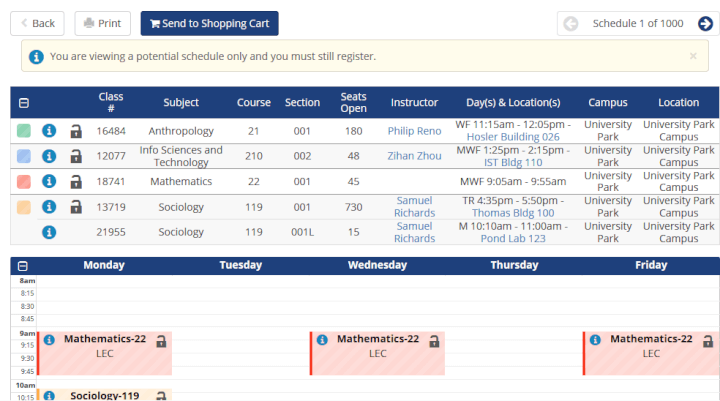Toggle lock on Monday Mathematics-22 calendar block
Screen dimensions: 720x401
(161, 341)
